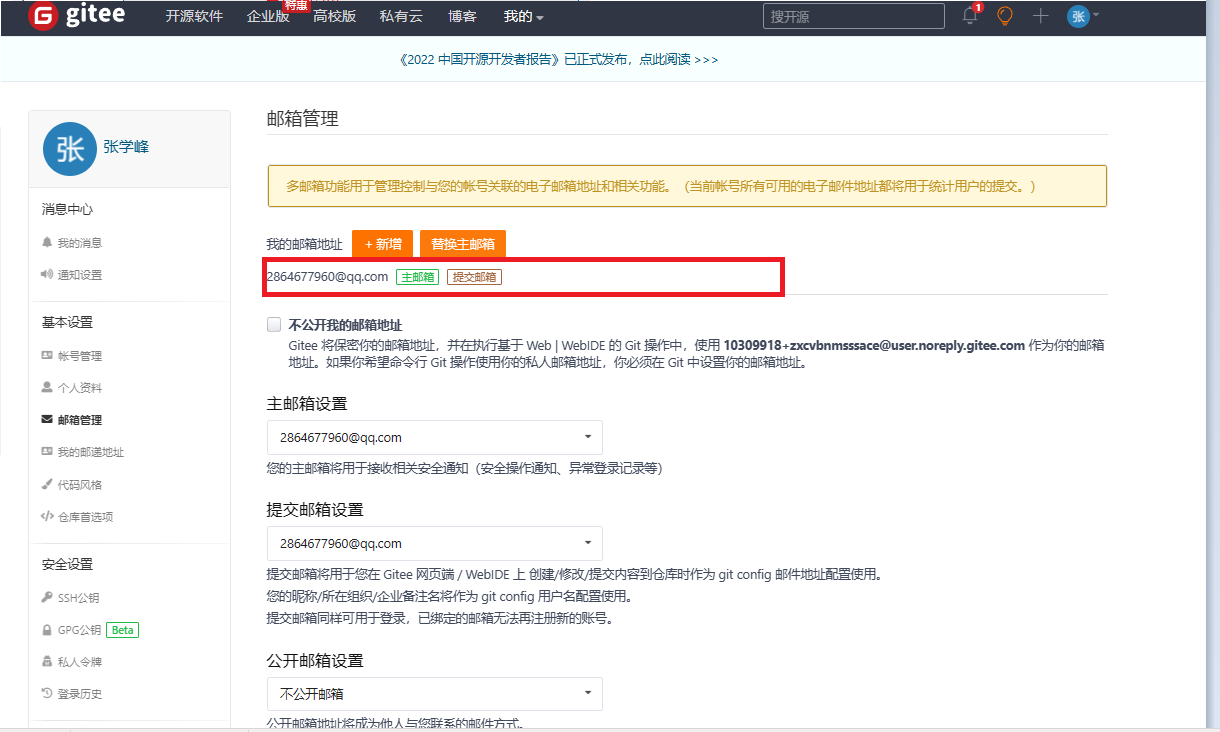Screen dimensions: 1220x732
Task: Enable 不公开我的邮箱地址 checkbox
Action: (x=274, y=325)
